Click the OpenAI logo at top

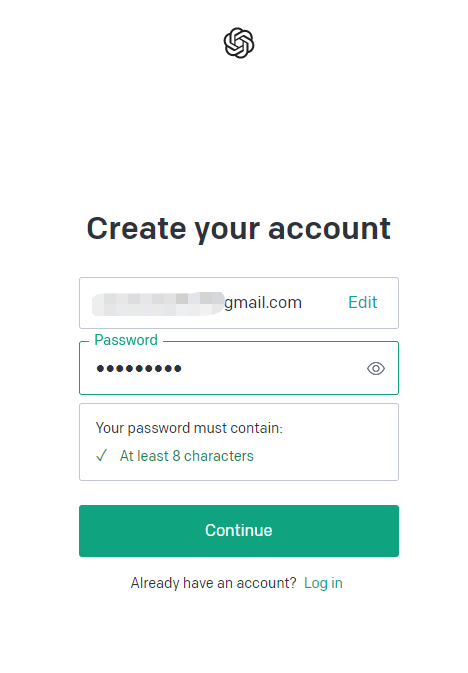coord(239,43)
